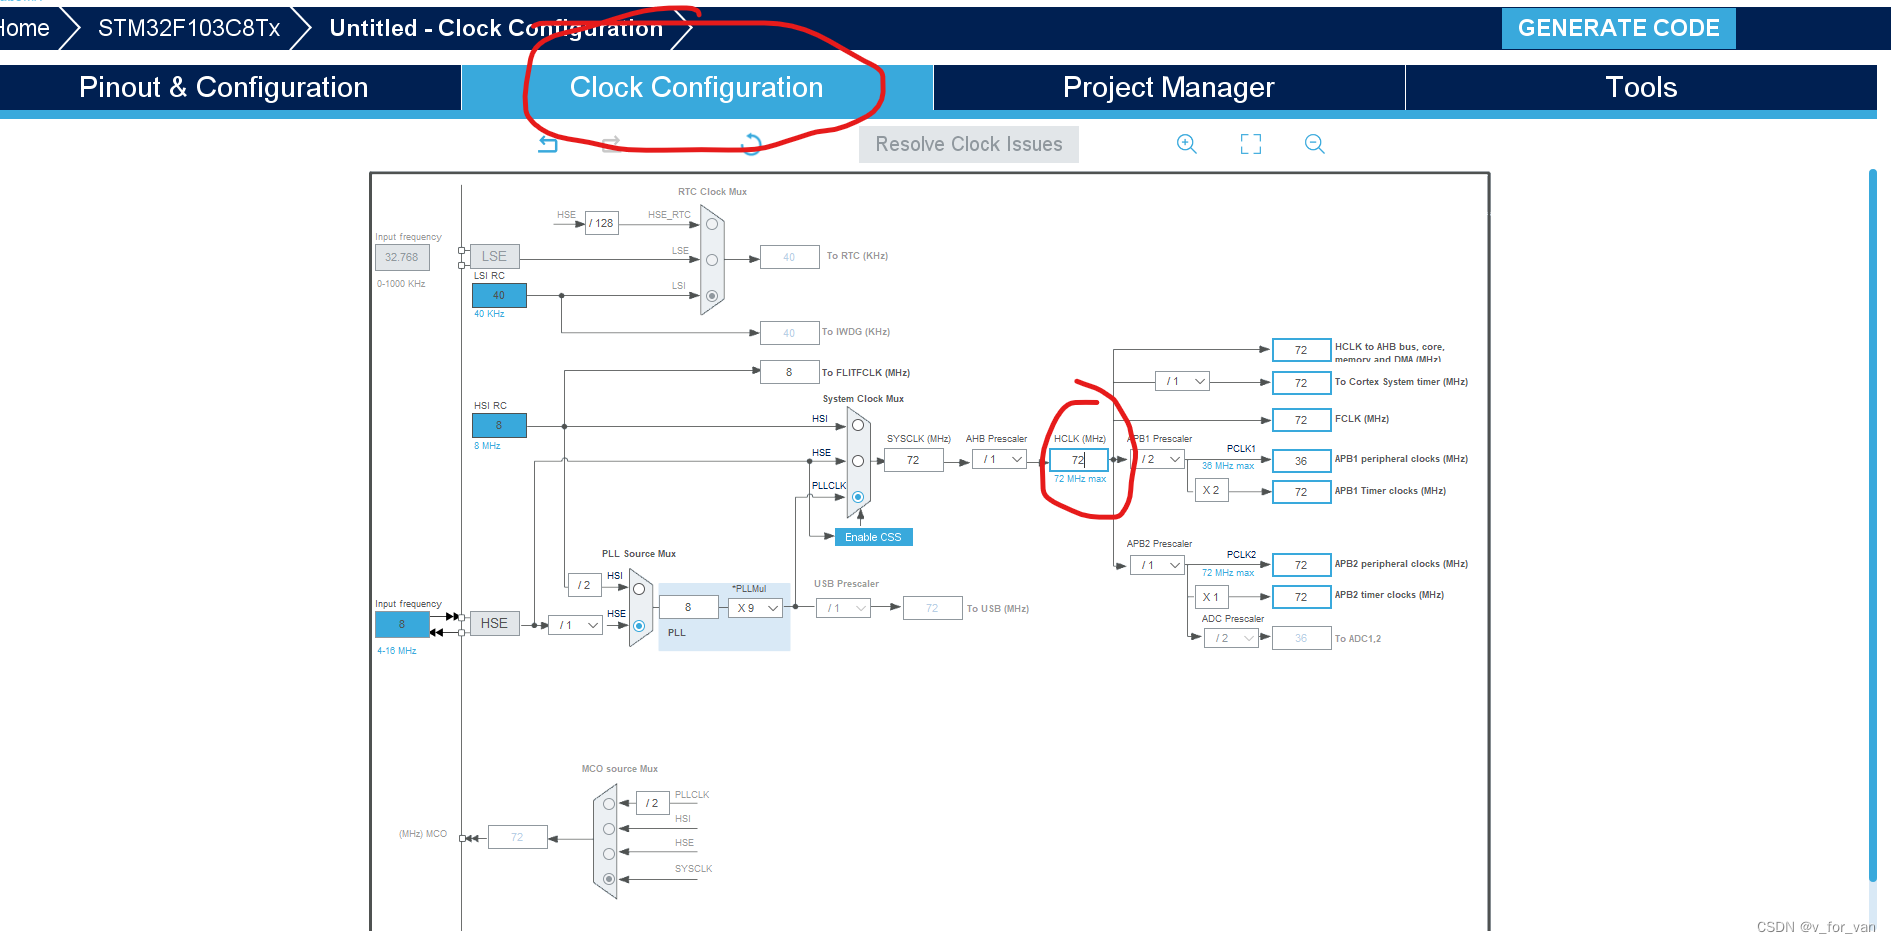Open AHB Prescaler dropdown
The image size is (1891, 943).
pos(1000,460)
